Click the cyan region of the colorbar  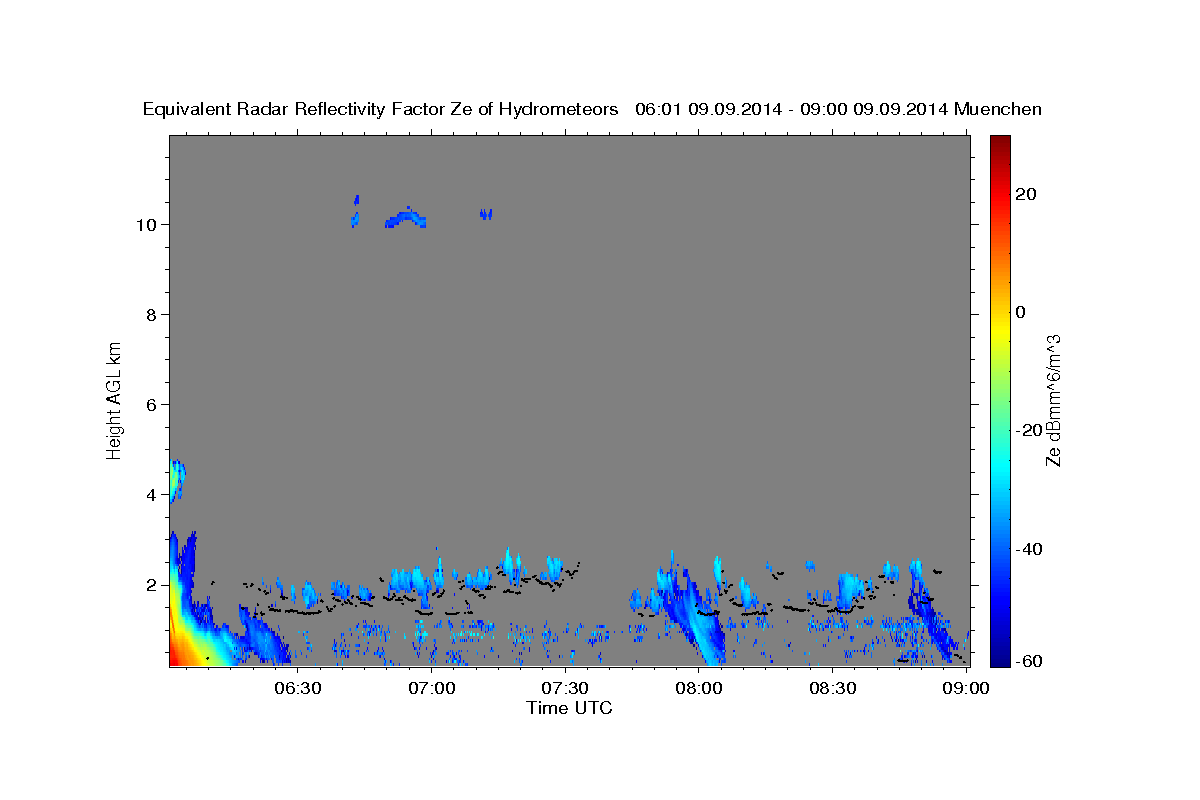(1001, 465)
